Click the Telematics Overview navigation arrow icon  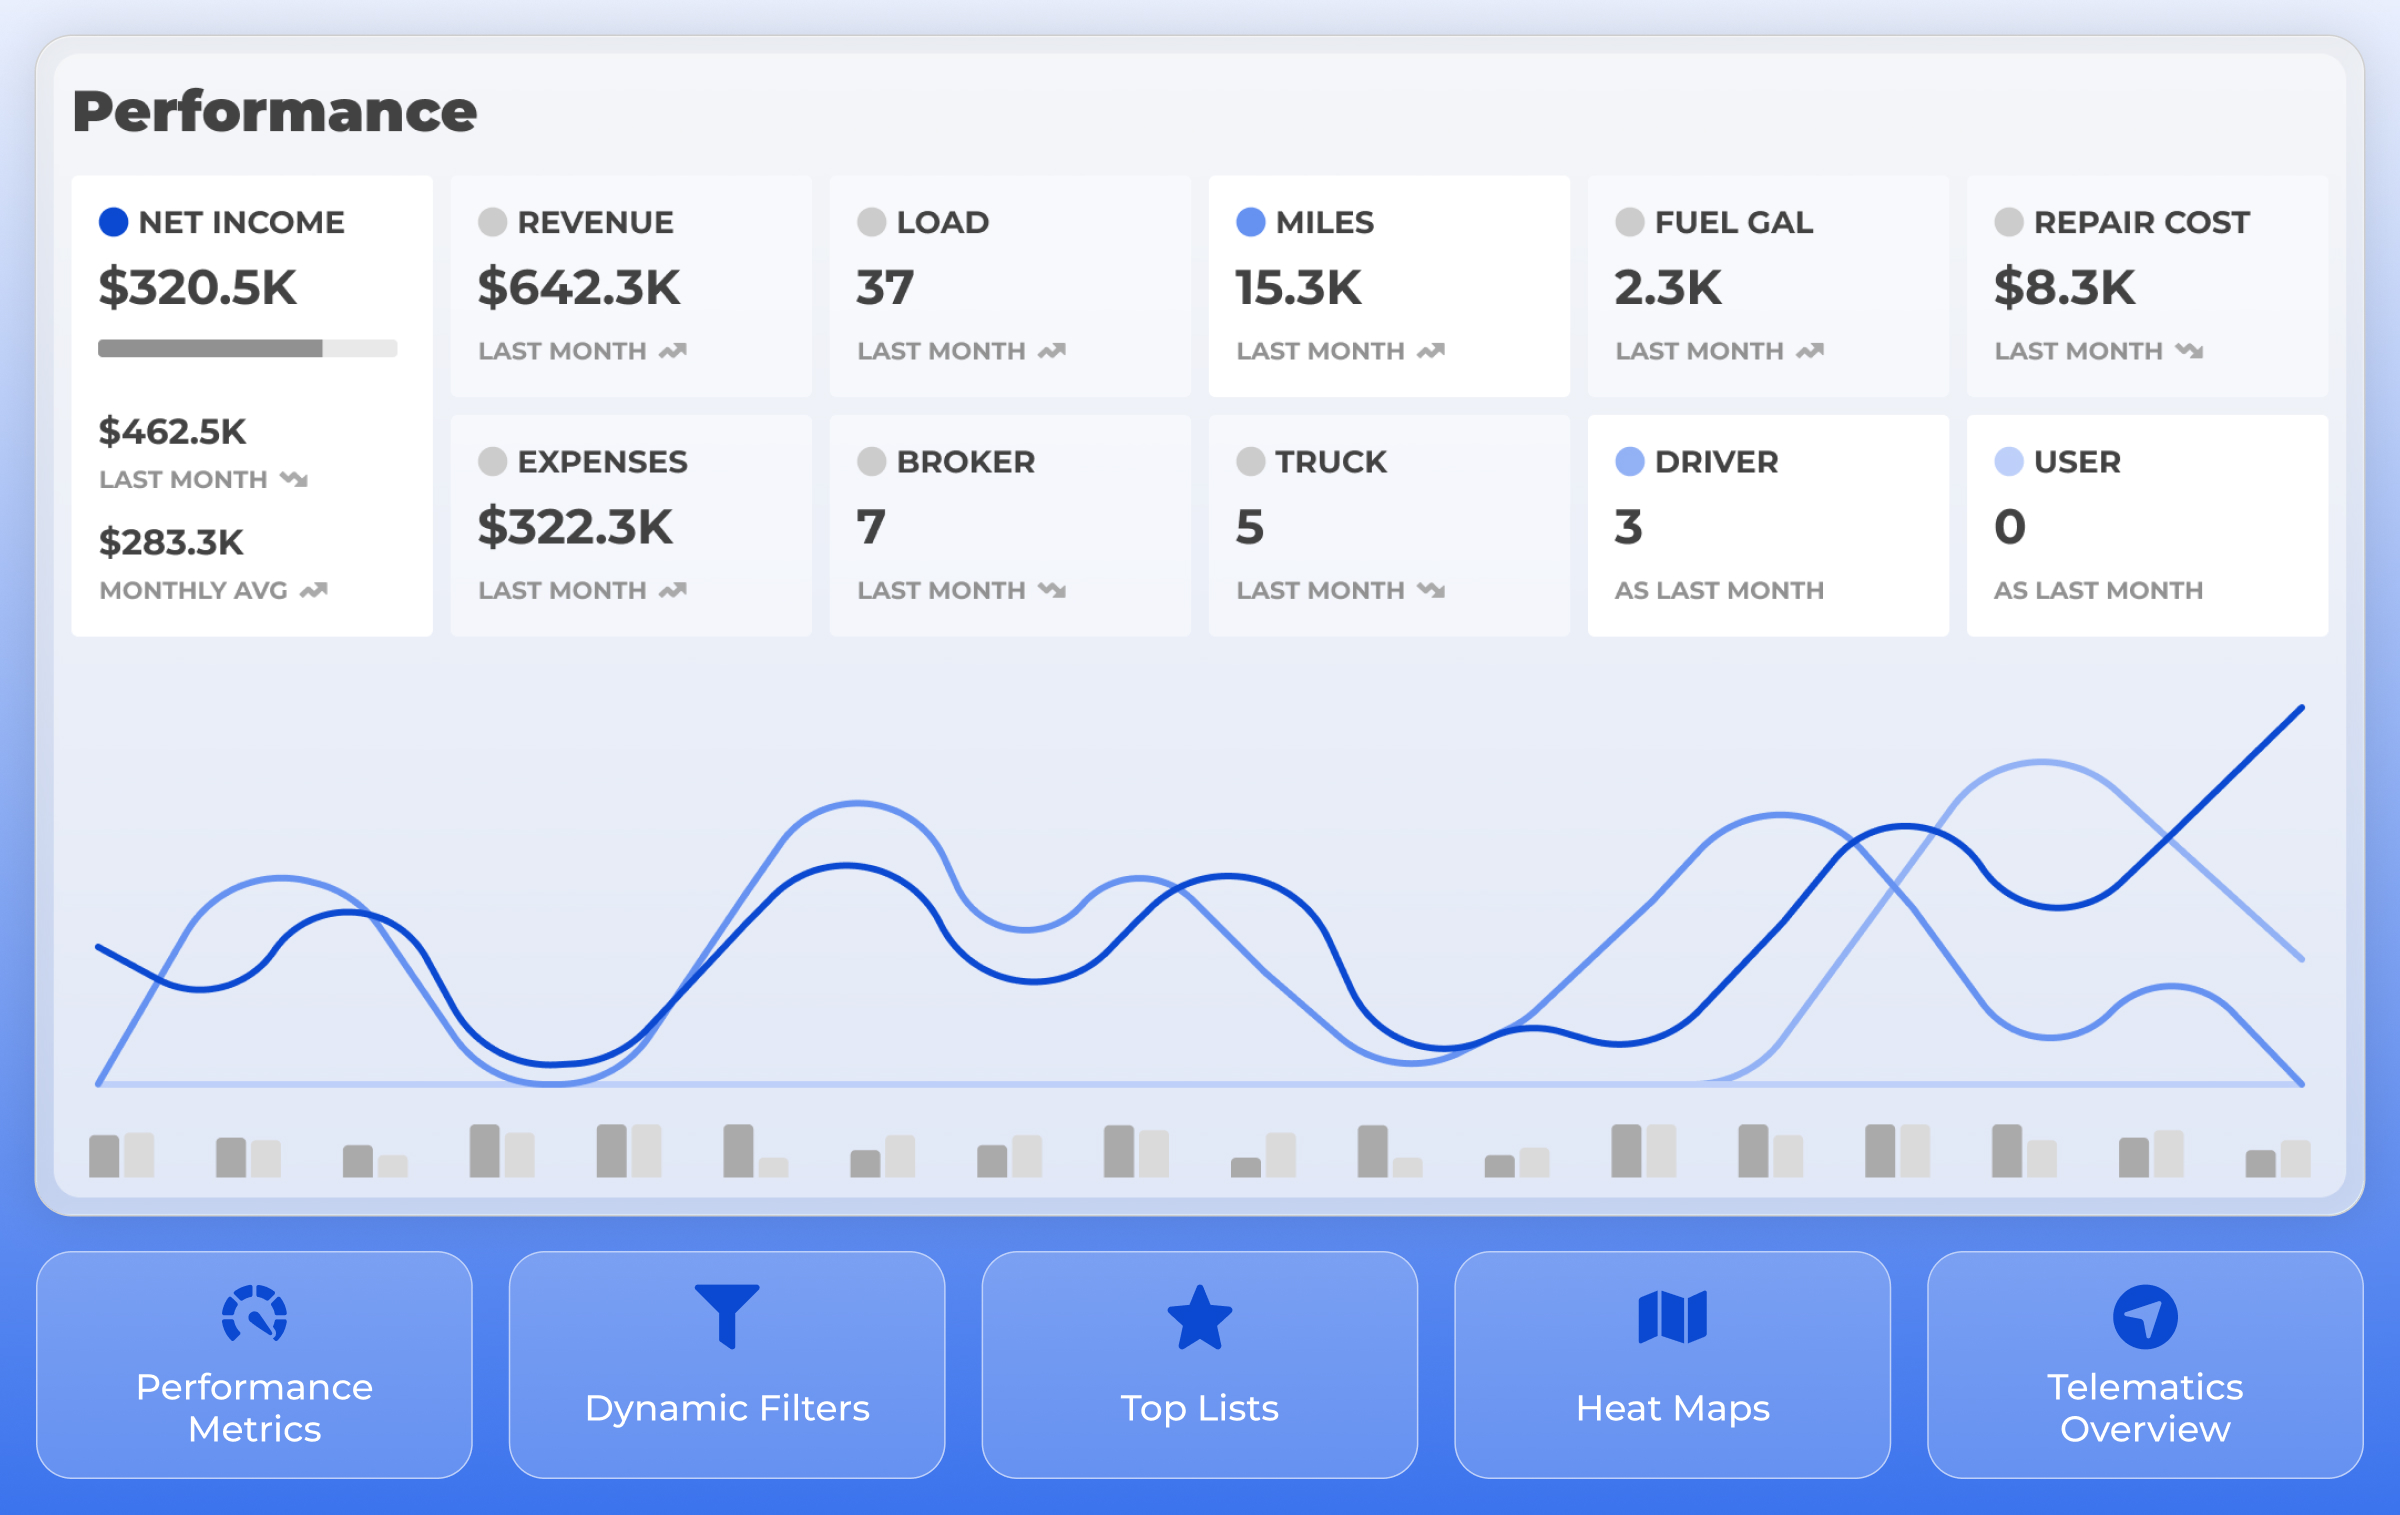click(2145, 1316)
